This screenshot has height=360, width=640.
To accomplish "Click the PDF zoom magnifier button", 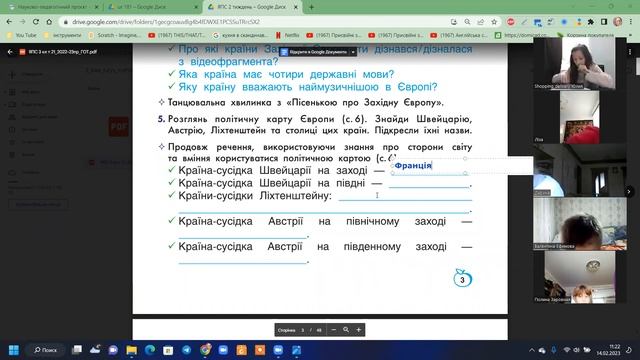I will (x=346, y=330).
